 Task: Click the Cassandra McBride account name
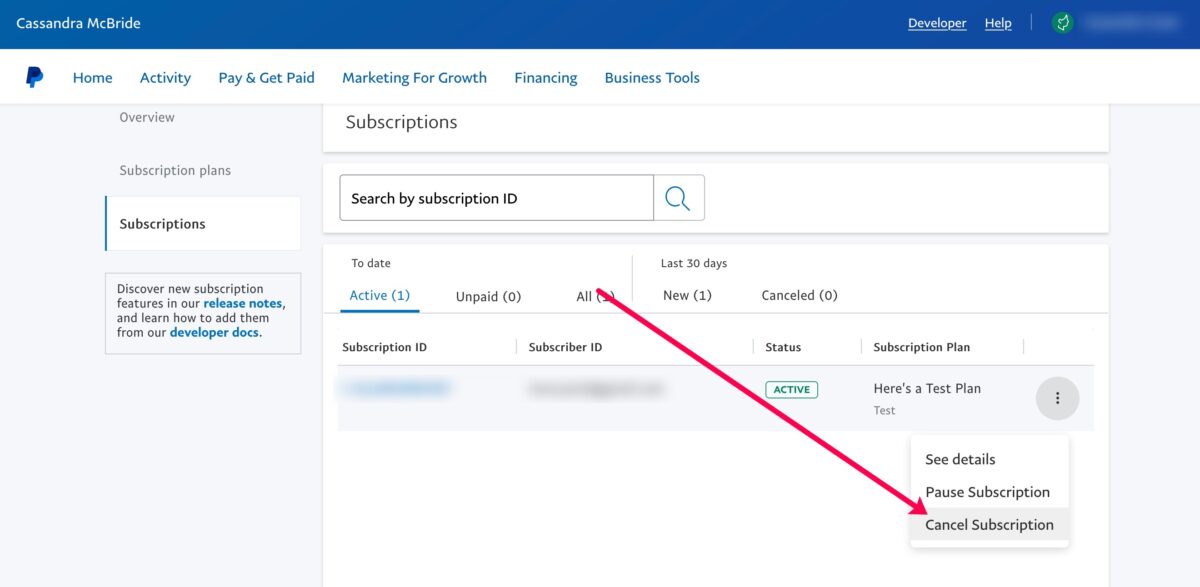click(78, 23)
